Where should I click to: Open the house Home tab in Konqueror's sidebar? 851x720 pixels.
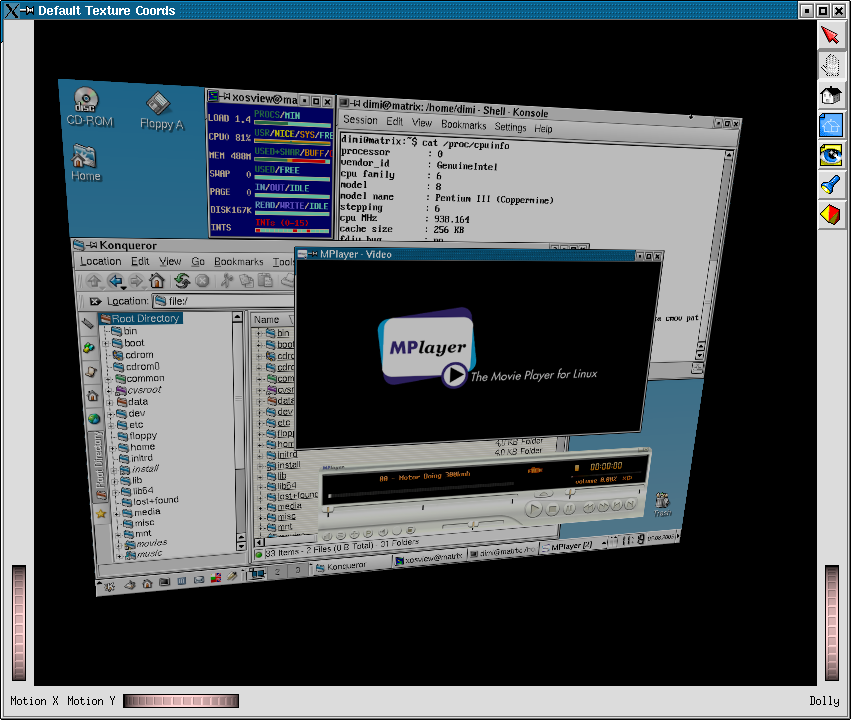click(x=93, y=396)
